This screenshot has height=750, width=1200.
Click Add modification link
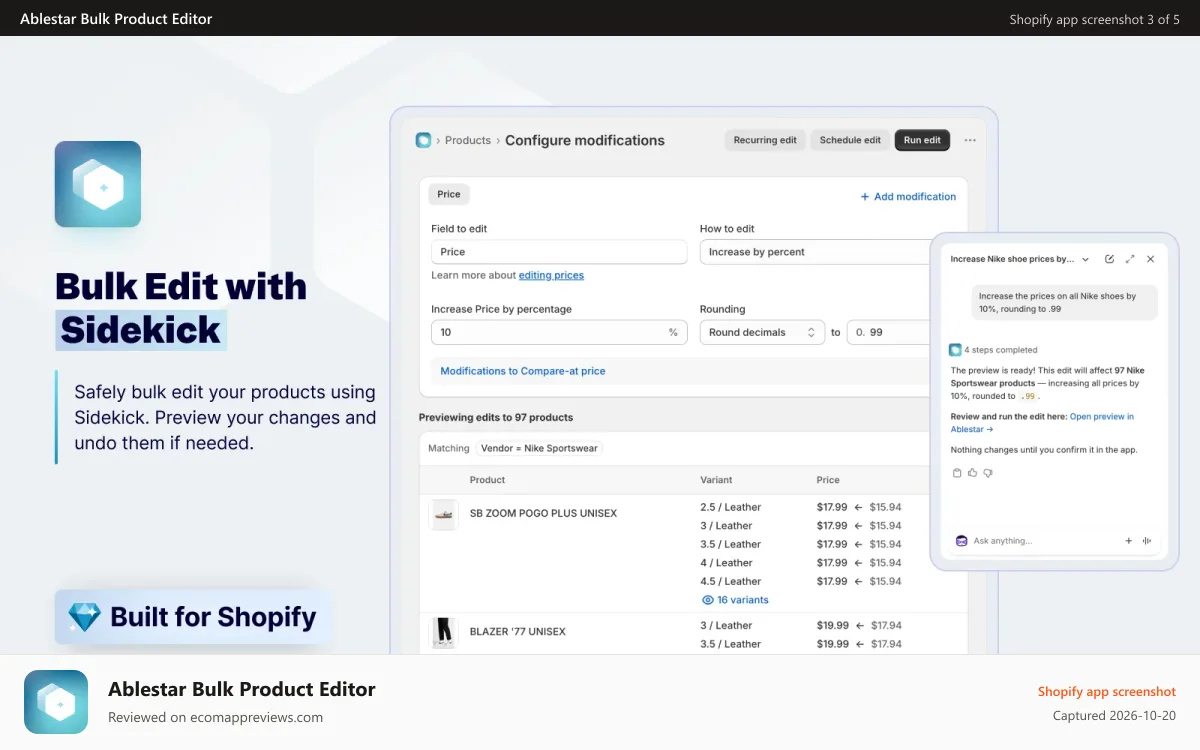(x=908, y=197)
